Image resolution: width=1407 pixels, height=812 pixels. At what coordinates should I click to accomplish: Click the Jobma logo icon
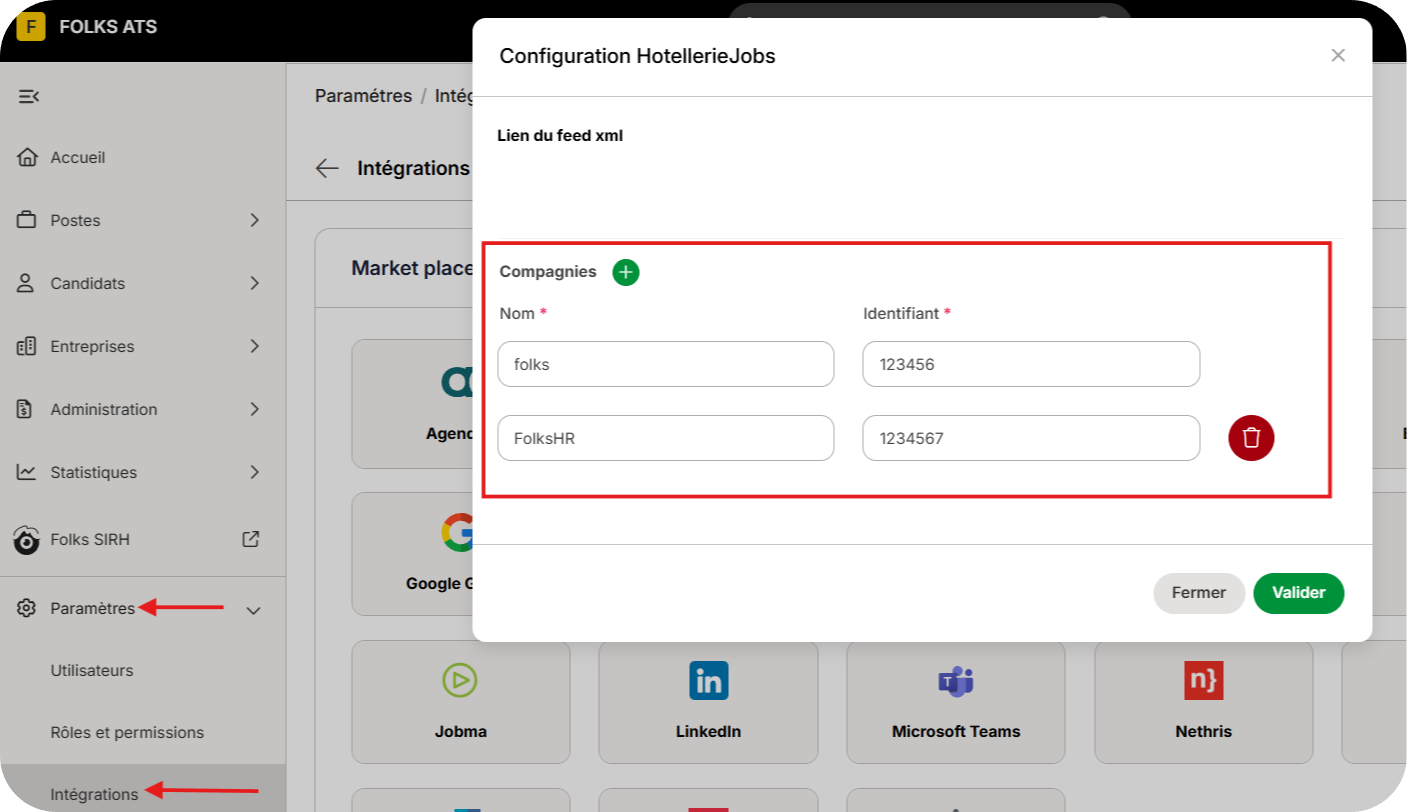pyautogui.click(x=460, y=681)
